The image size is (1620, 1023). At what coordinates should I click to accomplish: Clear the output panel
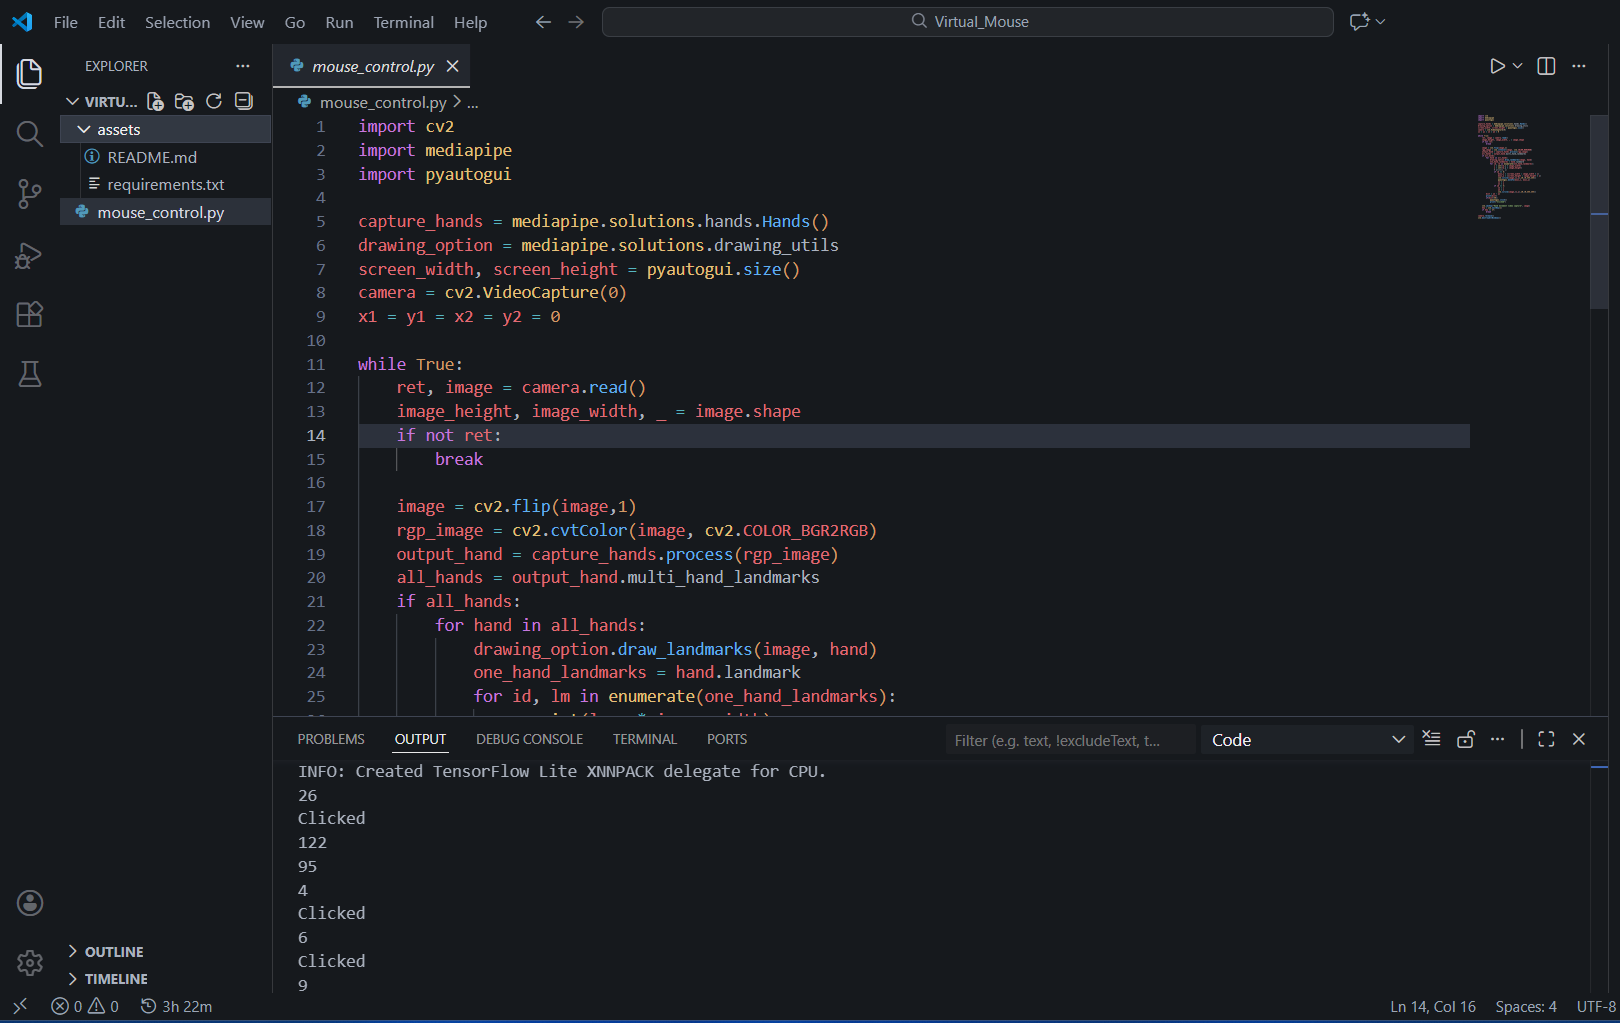[x=1432, y=739]
